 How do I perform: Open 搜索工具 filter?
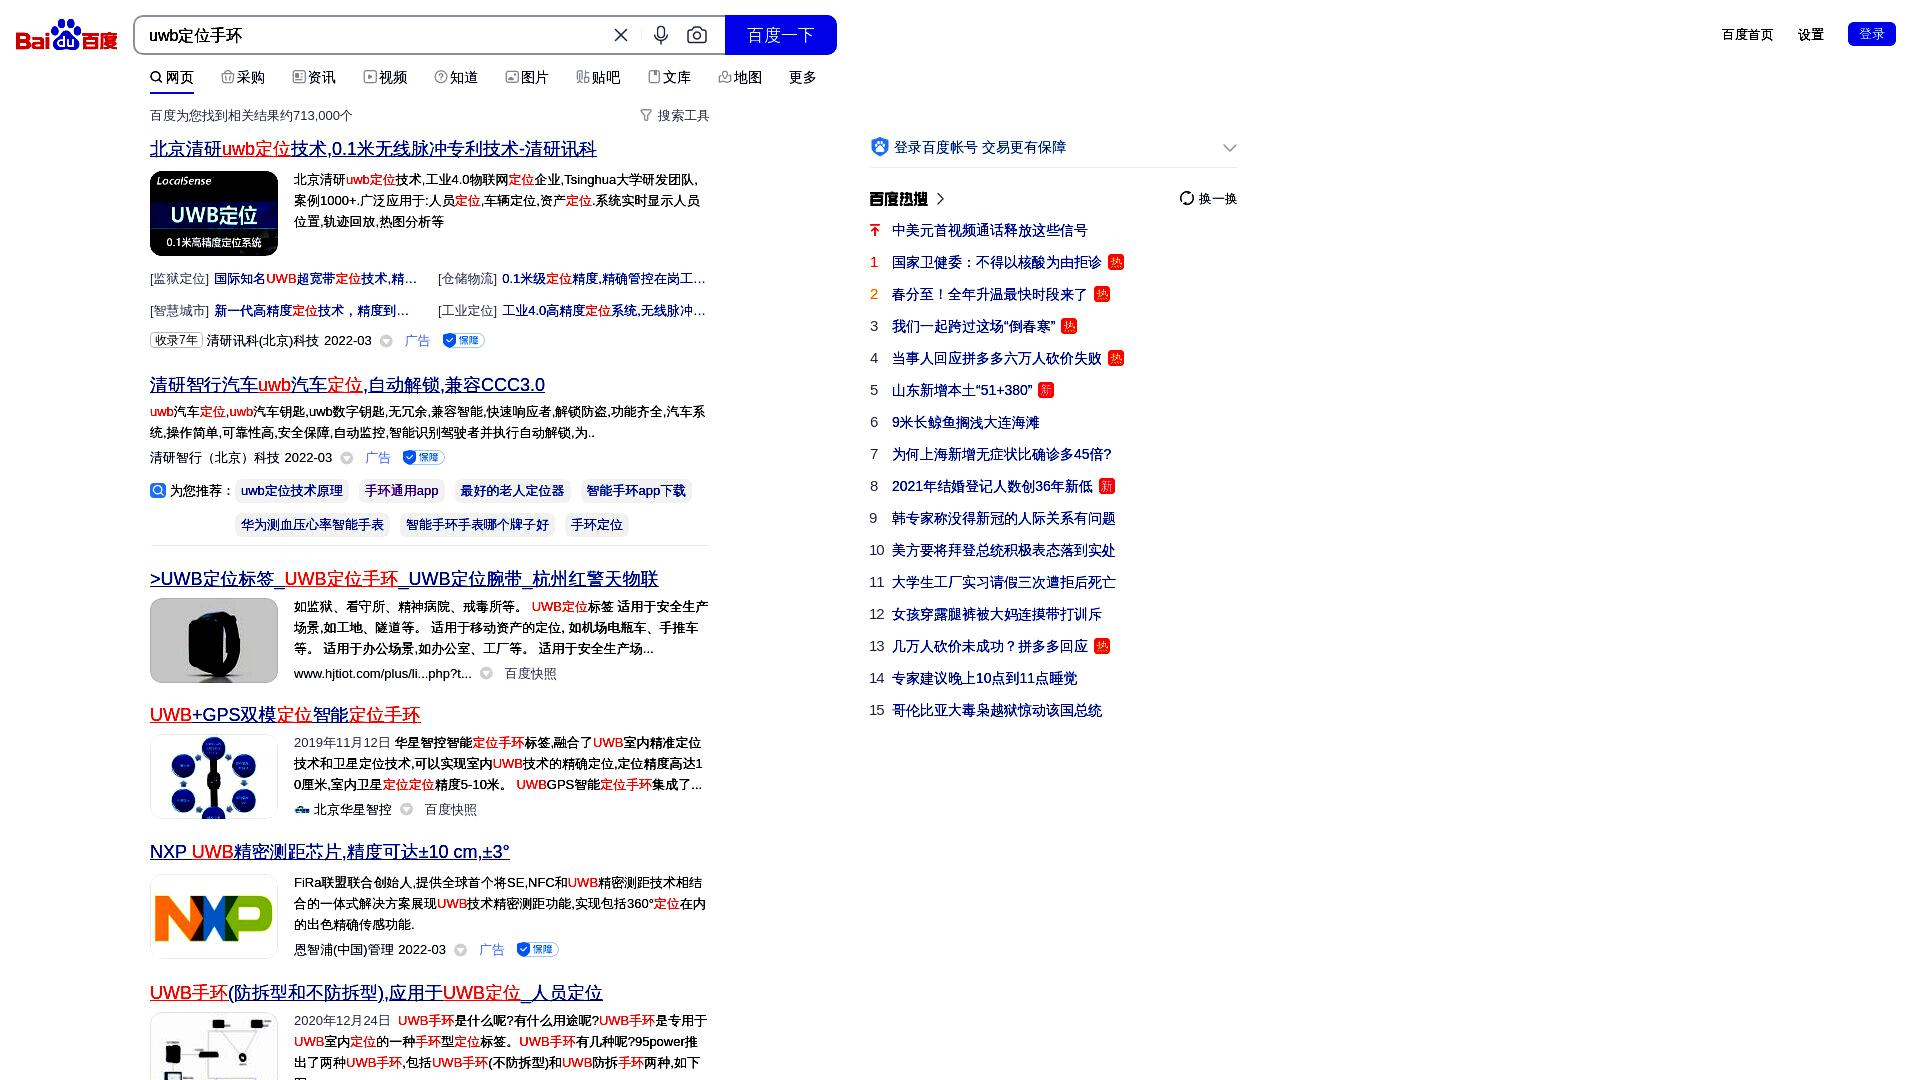(675, 116)
